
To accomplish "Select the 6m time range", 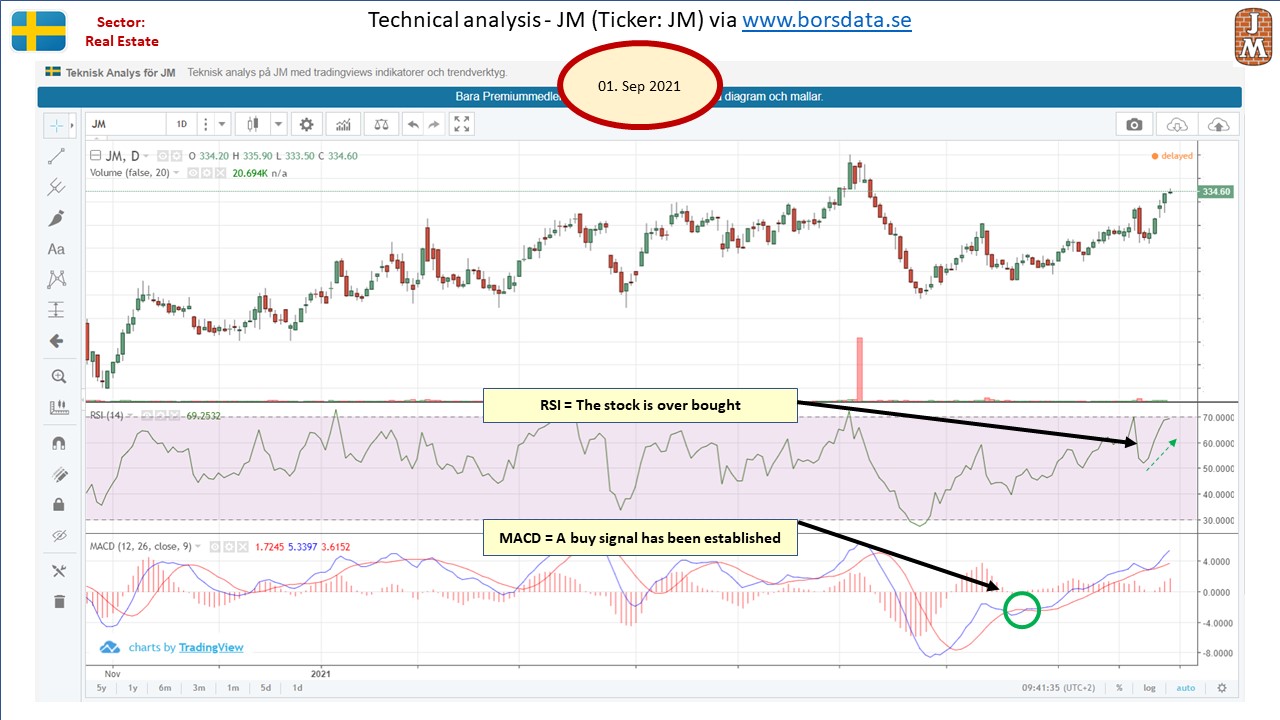I will coord(166,688).
